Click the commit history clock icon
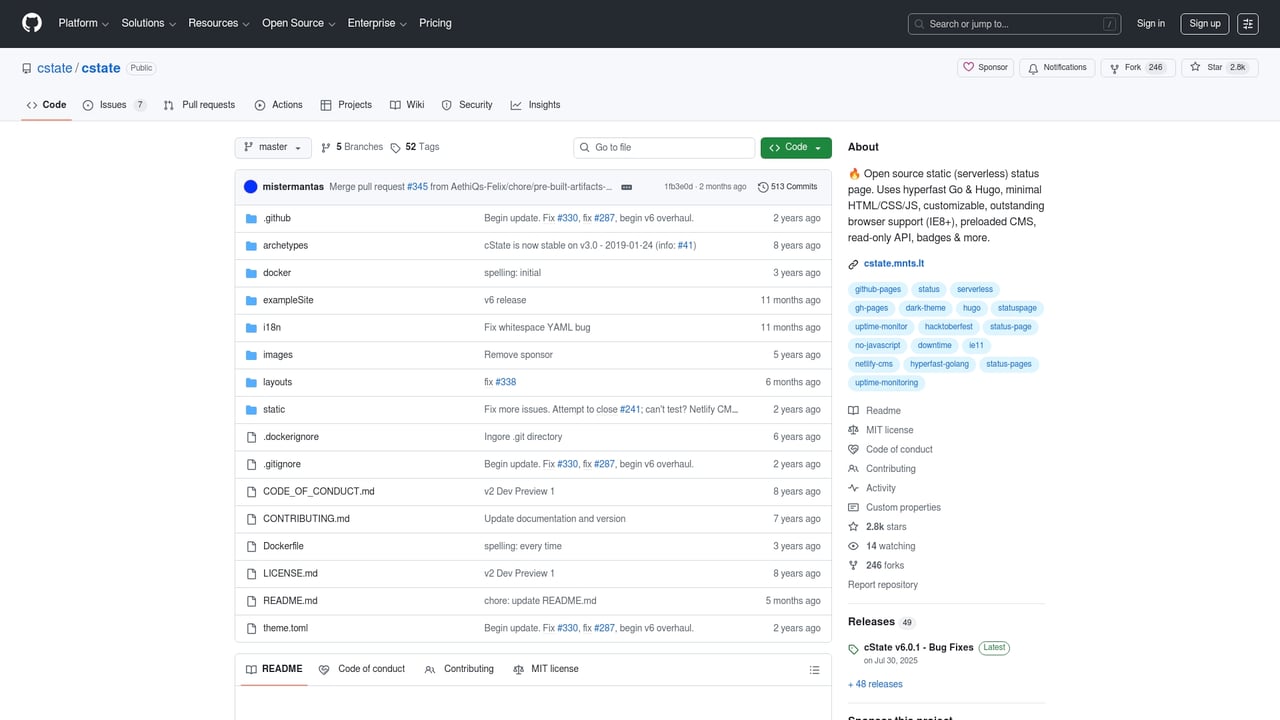This screenshot has height=720, width=1280. tap(763, 187)
